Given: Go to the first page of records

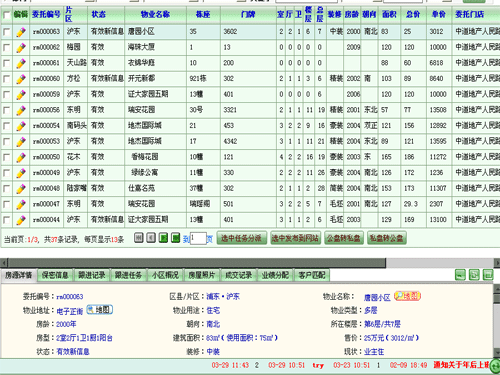Looking at the screenshot, I should click(x=139, y=238).
